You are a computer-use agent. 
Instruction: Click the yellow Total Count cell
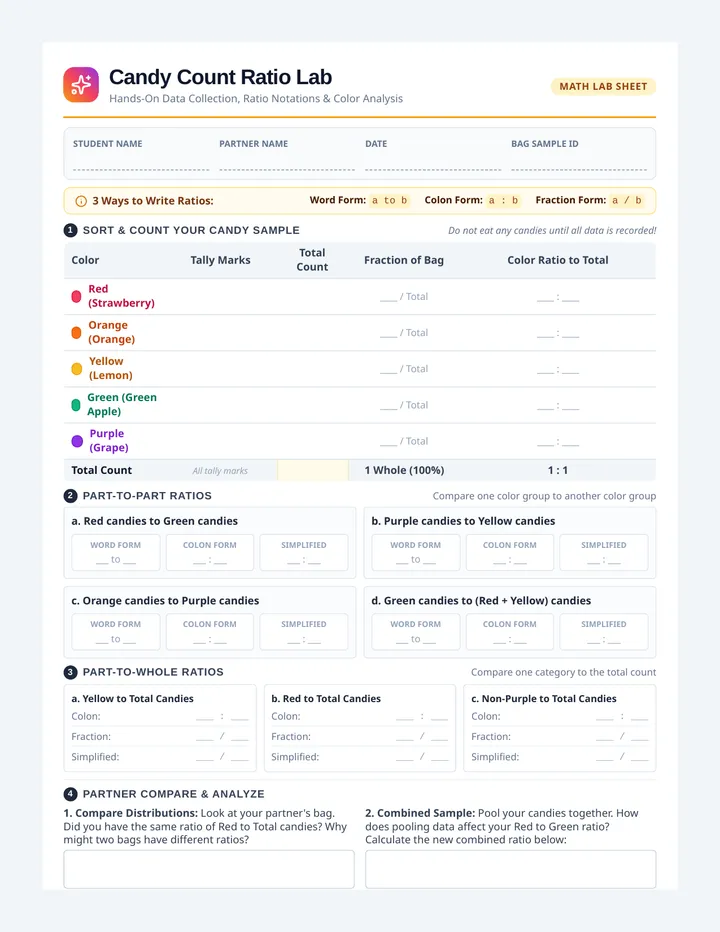[313, 470]
